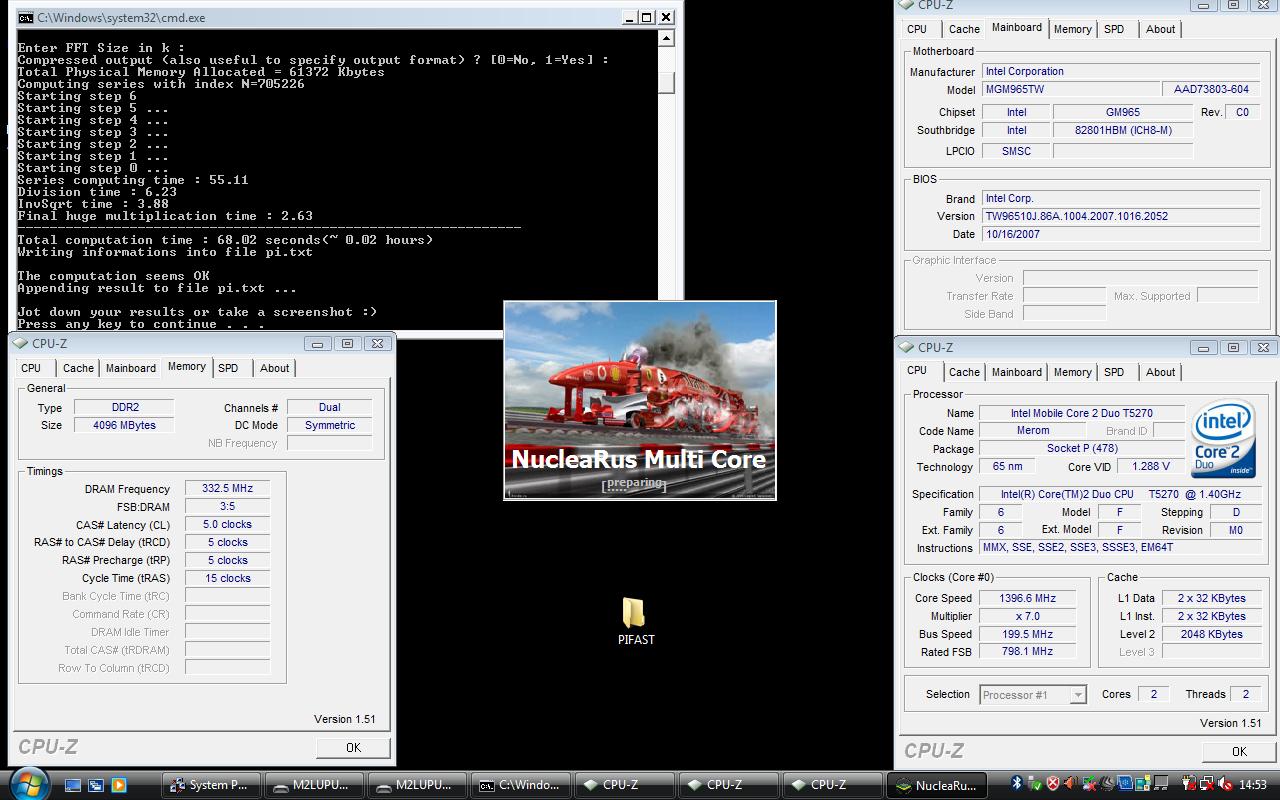Image resolution: width=1280 pixels, height=800 pixels.
Task: Click CPU-Z icon in Memory window title
Action: (20, 343)
